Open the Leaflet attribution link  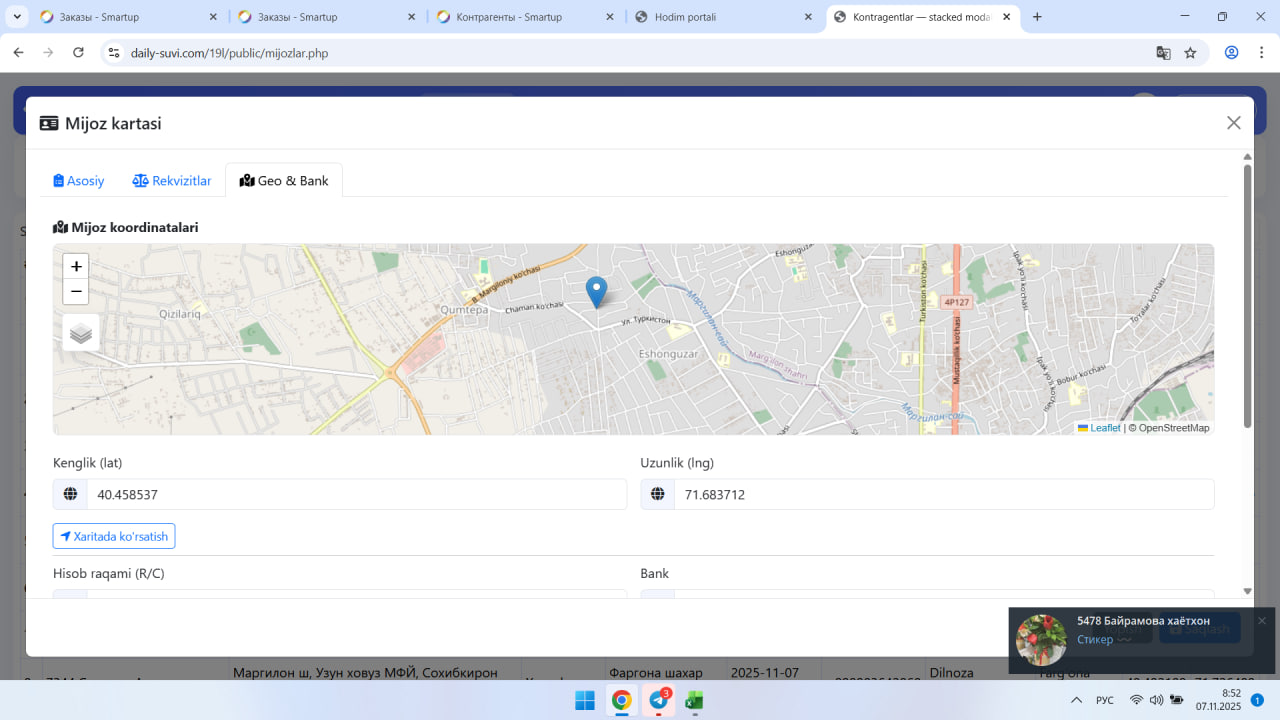[x=1104, y=428]
